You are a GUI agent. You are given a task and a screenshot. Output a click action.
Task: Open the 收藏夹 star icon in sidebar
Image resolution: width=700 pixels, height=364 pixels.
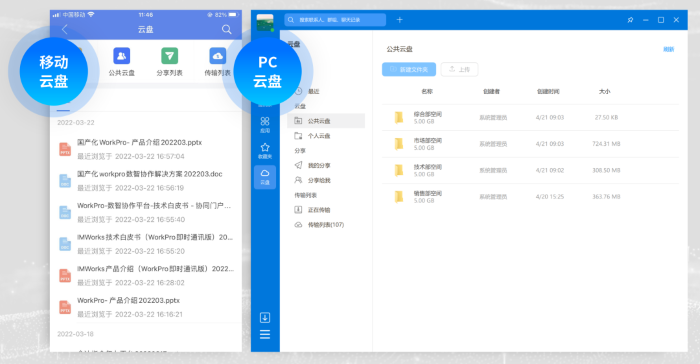[x=265, y=151]
